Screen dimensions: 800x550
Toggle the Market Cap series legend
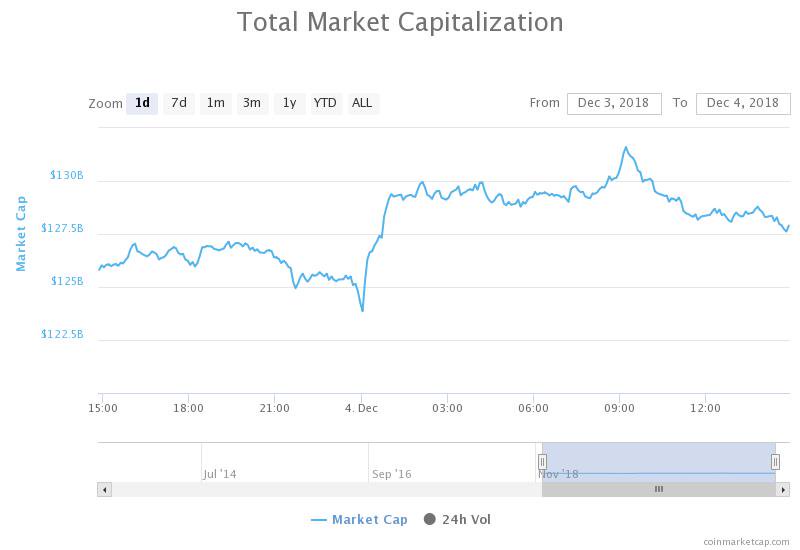(x=360, y=520)
